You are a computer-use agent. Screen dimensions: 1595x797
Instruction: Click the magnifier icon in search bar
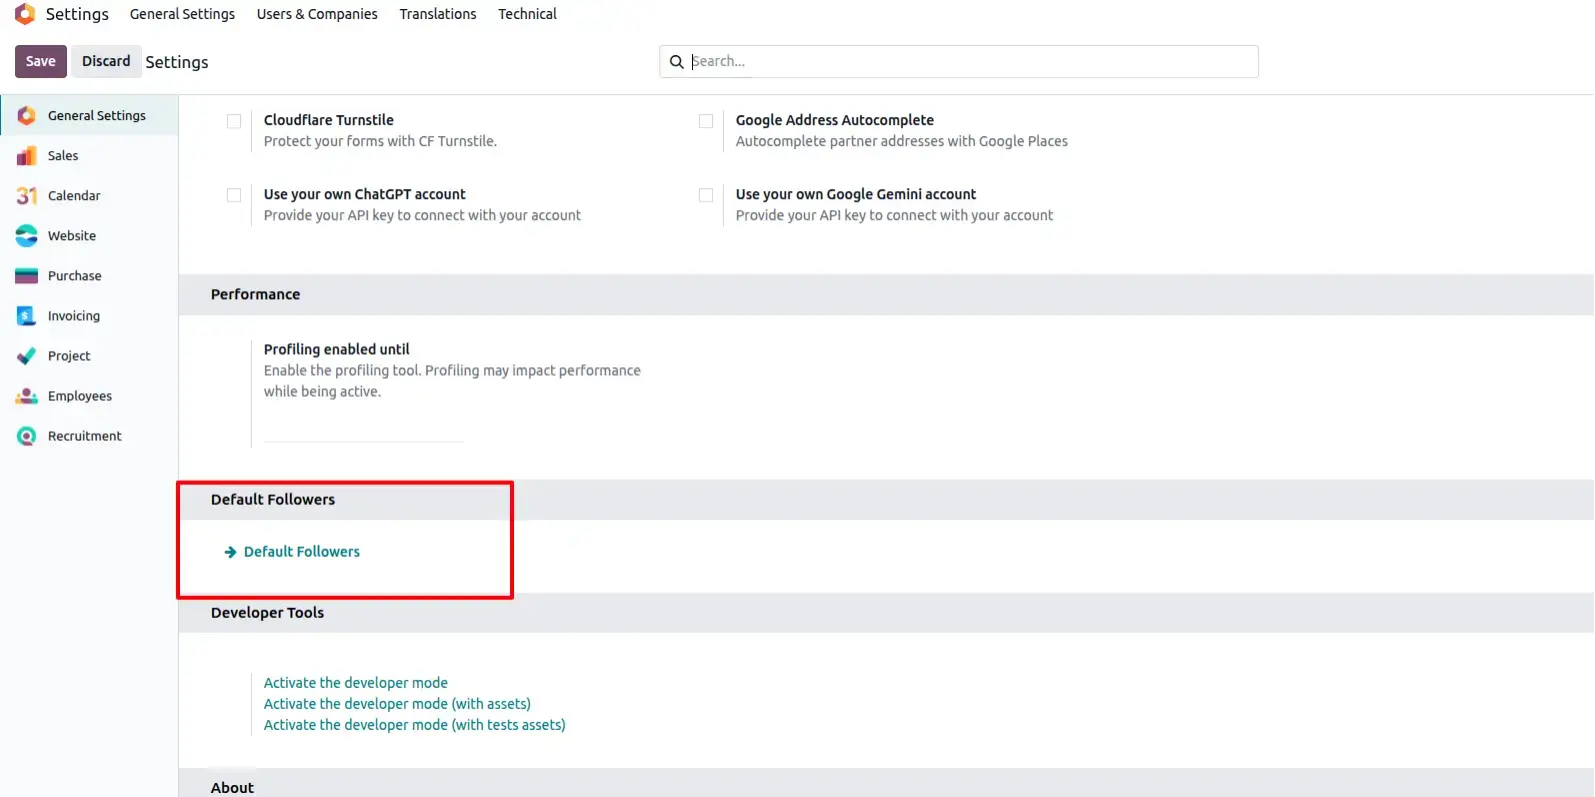pos(677,62)
